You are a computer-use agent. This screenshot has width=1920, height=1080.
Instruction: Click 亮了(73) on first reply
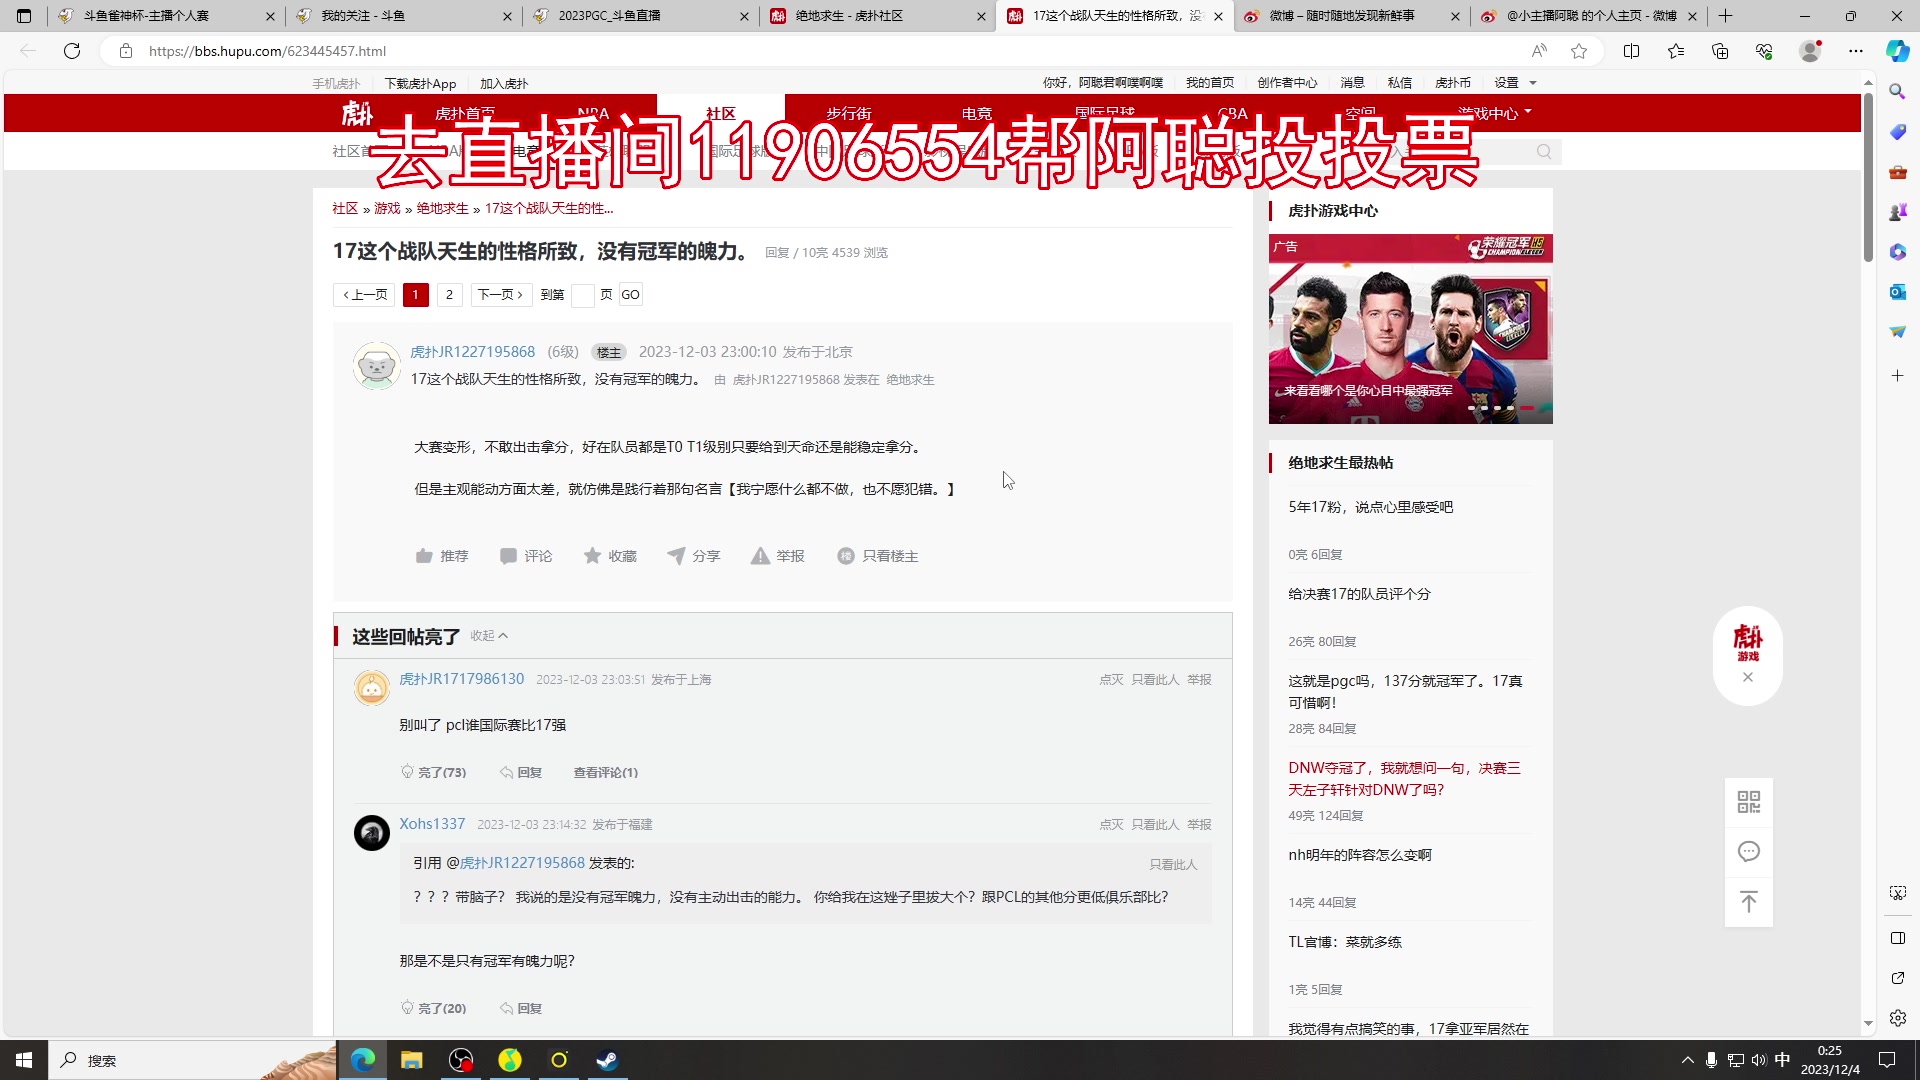tap(433, 773)
